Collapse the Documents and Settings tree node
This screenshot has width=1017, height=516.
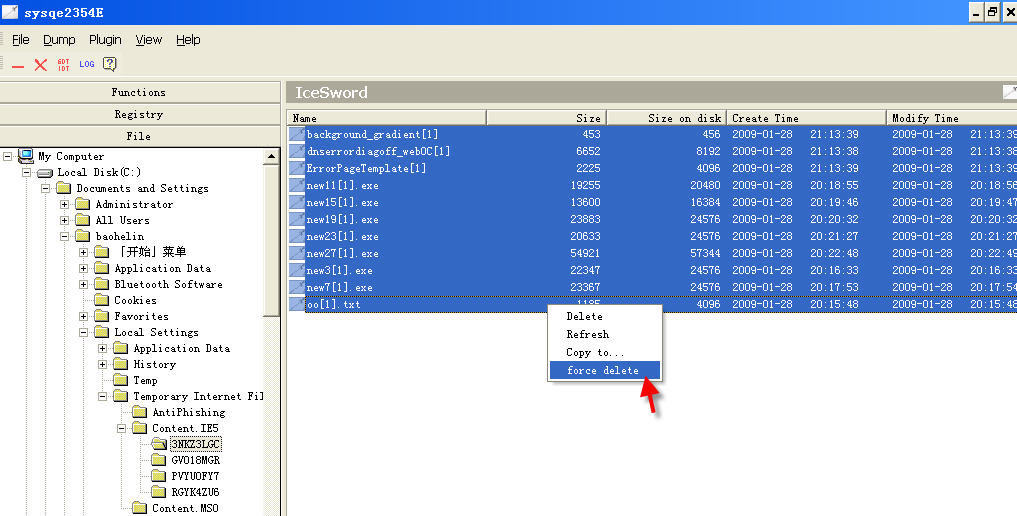(46, 188)
